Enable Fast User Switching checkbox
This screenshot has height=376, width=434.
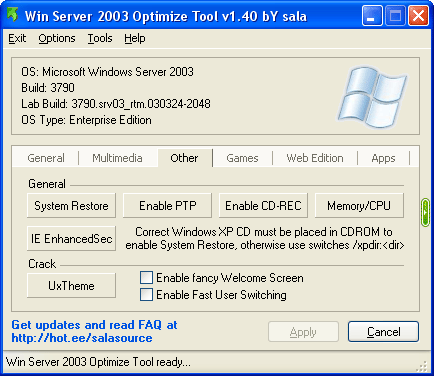click(x=146, y=295)
